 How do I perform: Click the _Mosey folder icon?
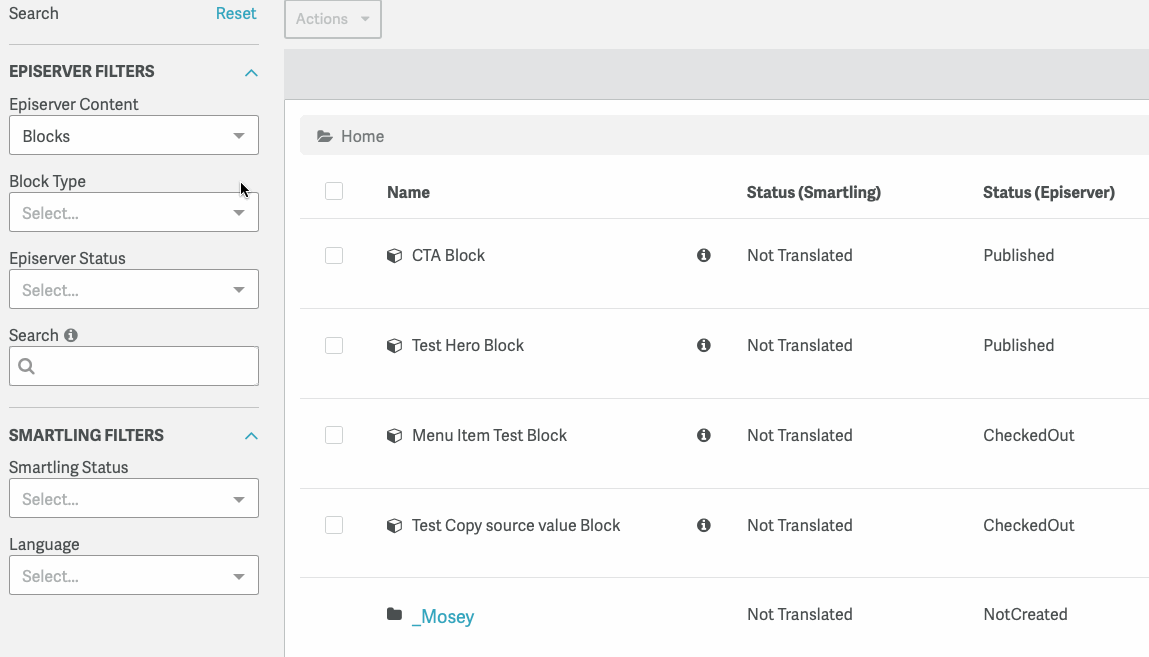coord(394,615)
